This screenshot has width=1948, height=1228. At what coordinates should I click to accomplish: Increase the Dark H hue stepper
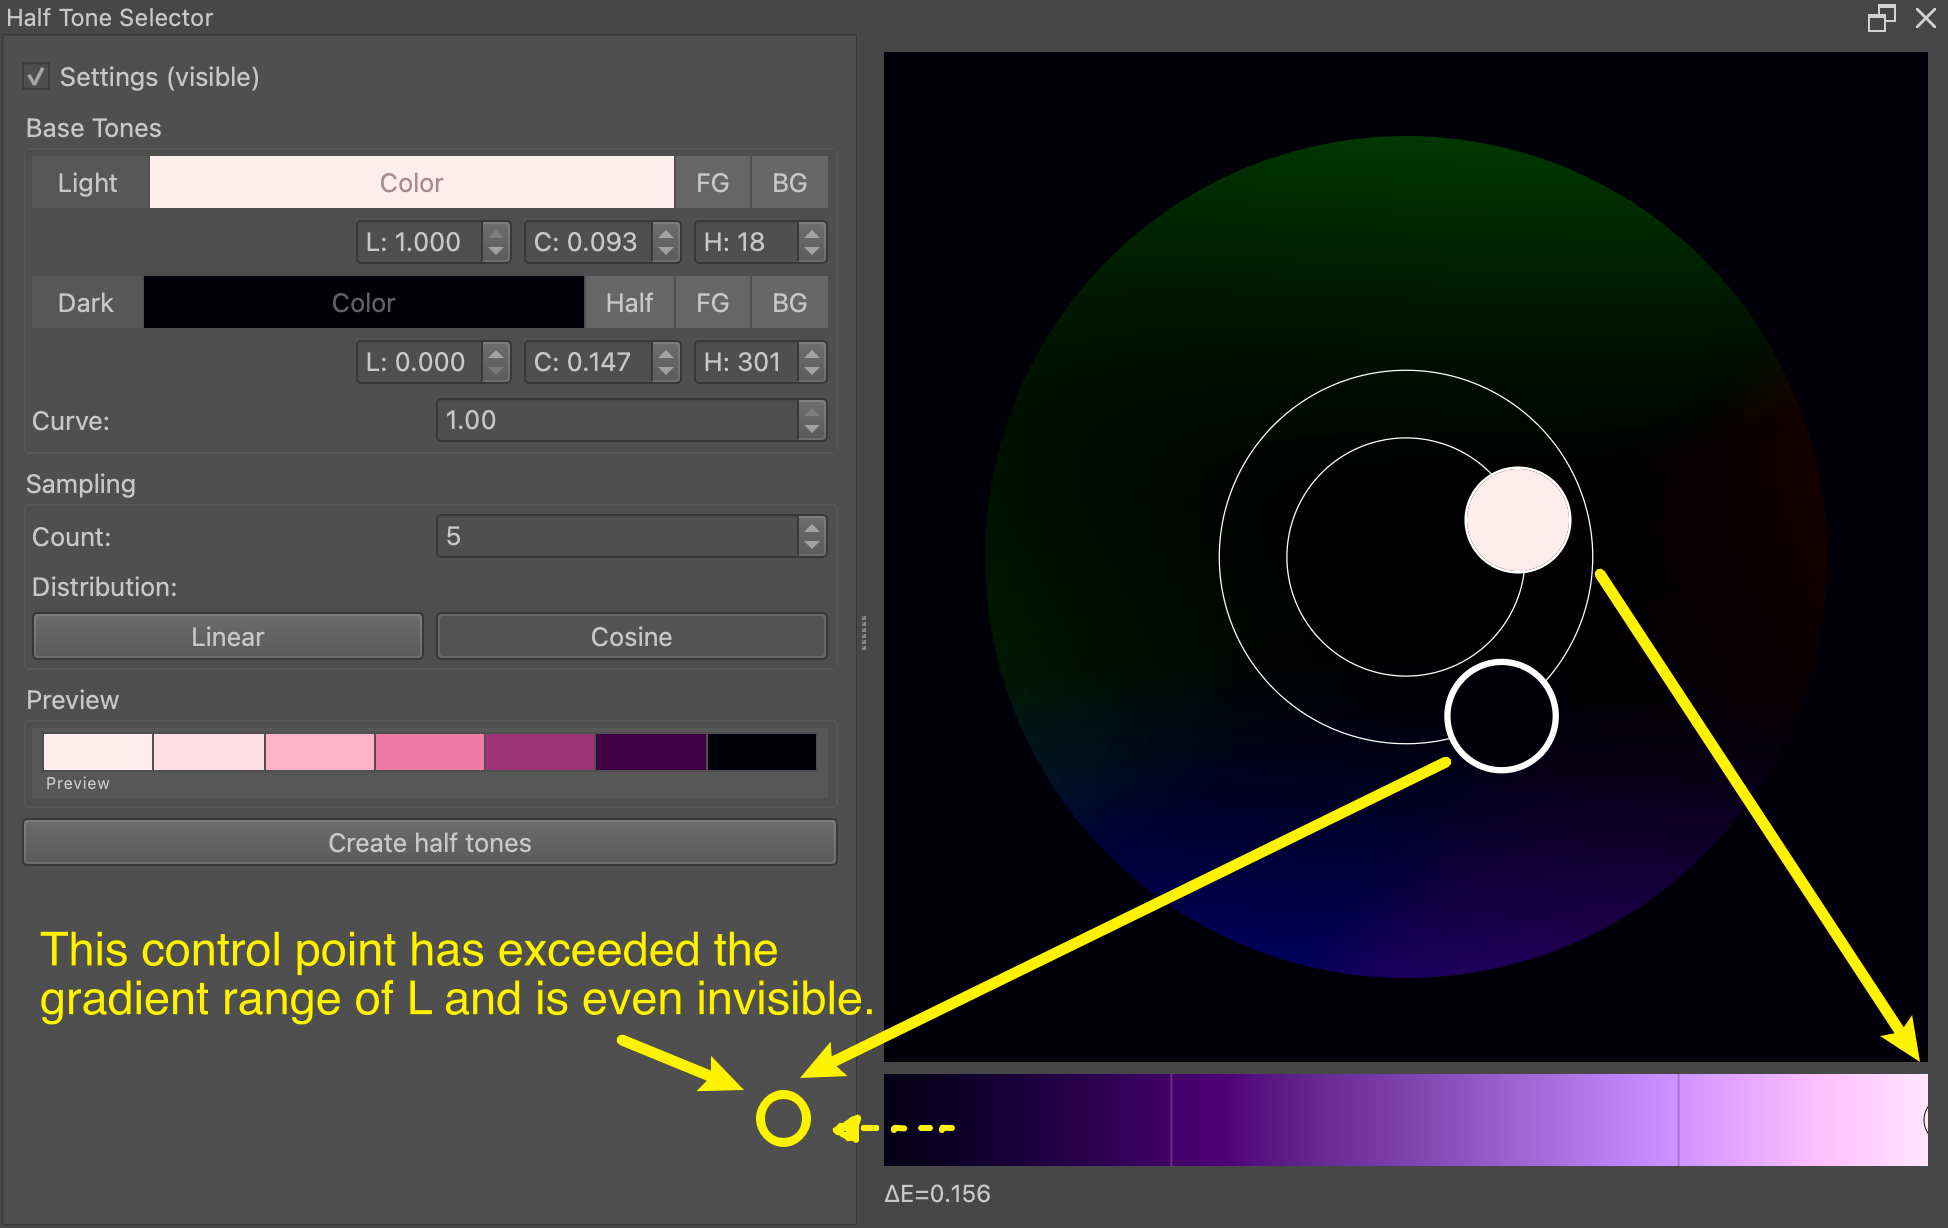click(812, 353)
